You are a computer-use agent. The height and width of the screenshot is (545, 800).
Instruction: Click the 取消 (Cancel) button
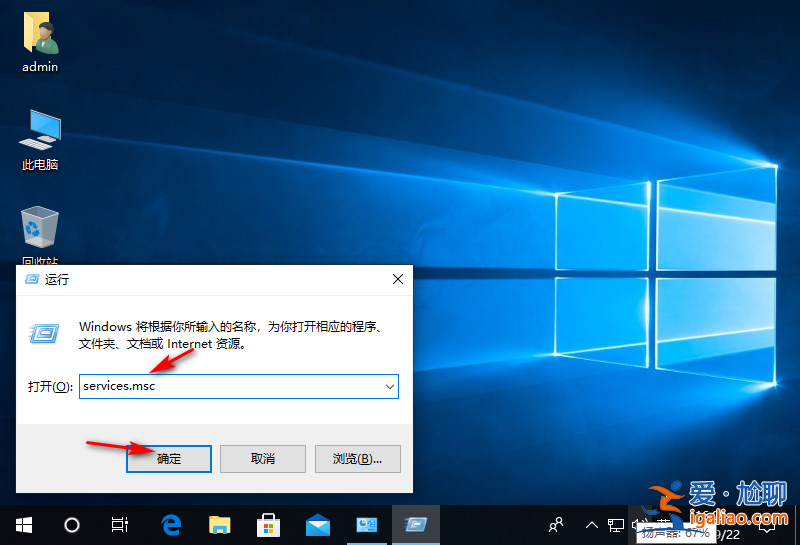point(263,459)
